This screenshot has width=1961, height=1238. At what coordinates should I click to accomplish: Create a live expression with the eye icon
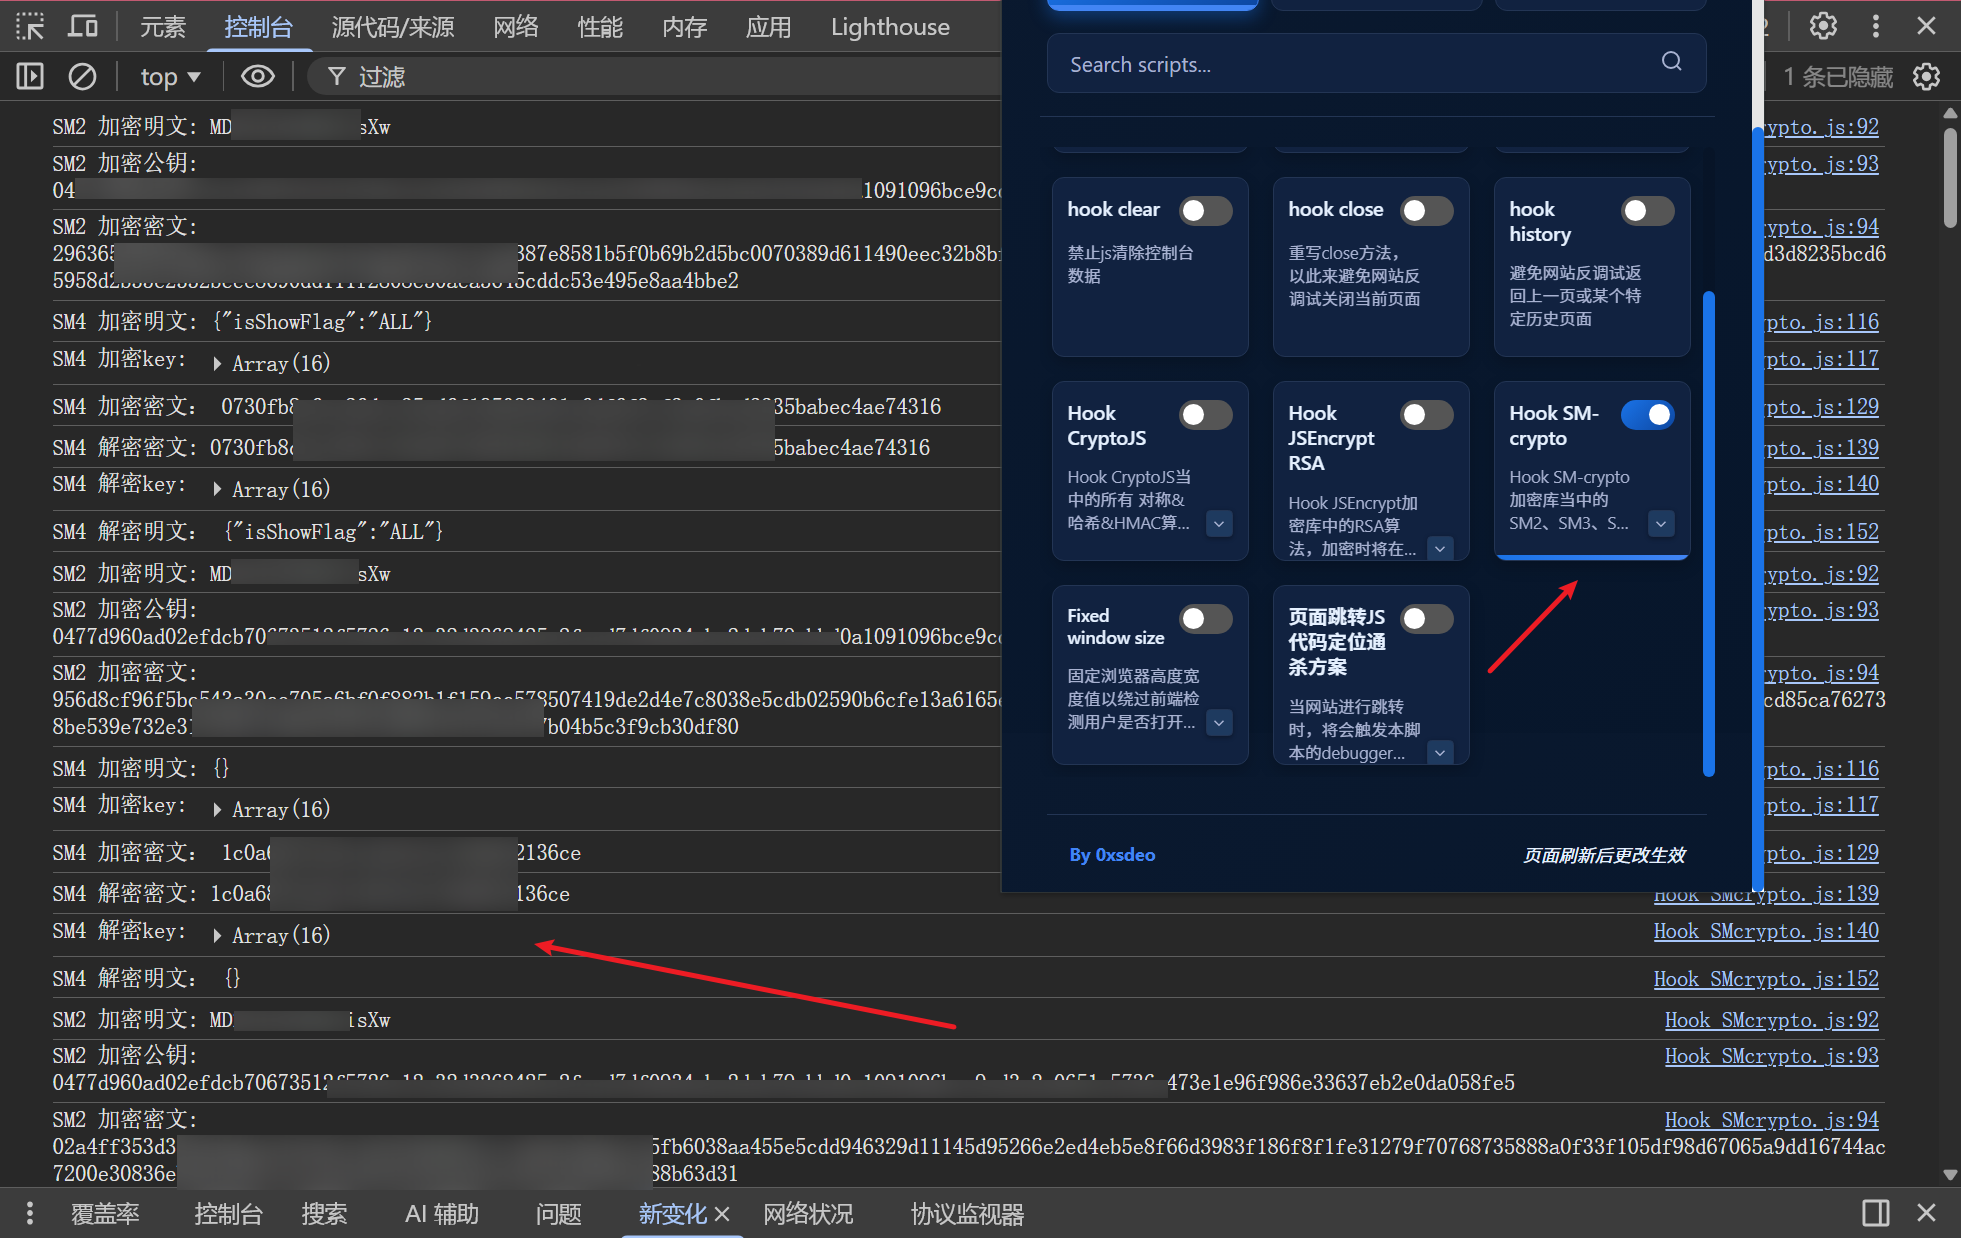(258, 76)
